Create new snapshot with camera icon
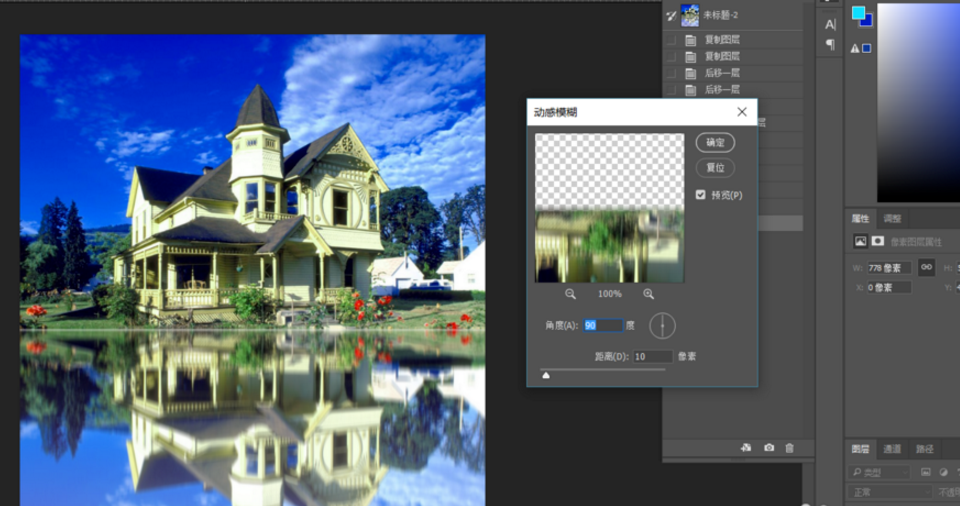Screen dimensions: 960x506 (769, 448)
